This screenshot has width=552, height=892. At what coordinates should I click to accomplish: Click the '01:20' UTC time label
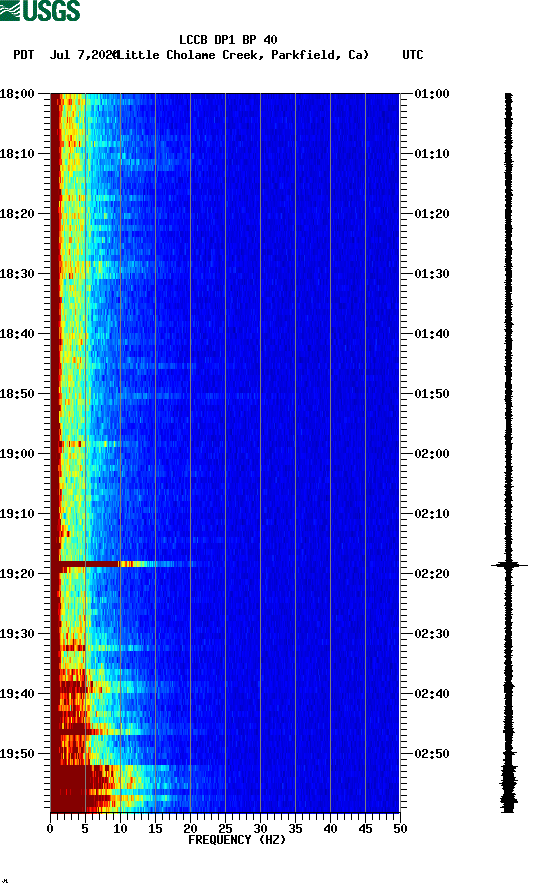(x=432, y=213)
